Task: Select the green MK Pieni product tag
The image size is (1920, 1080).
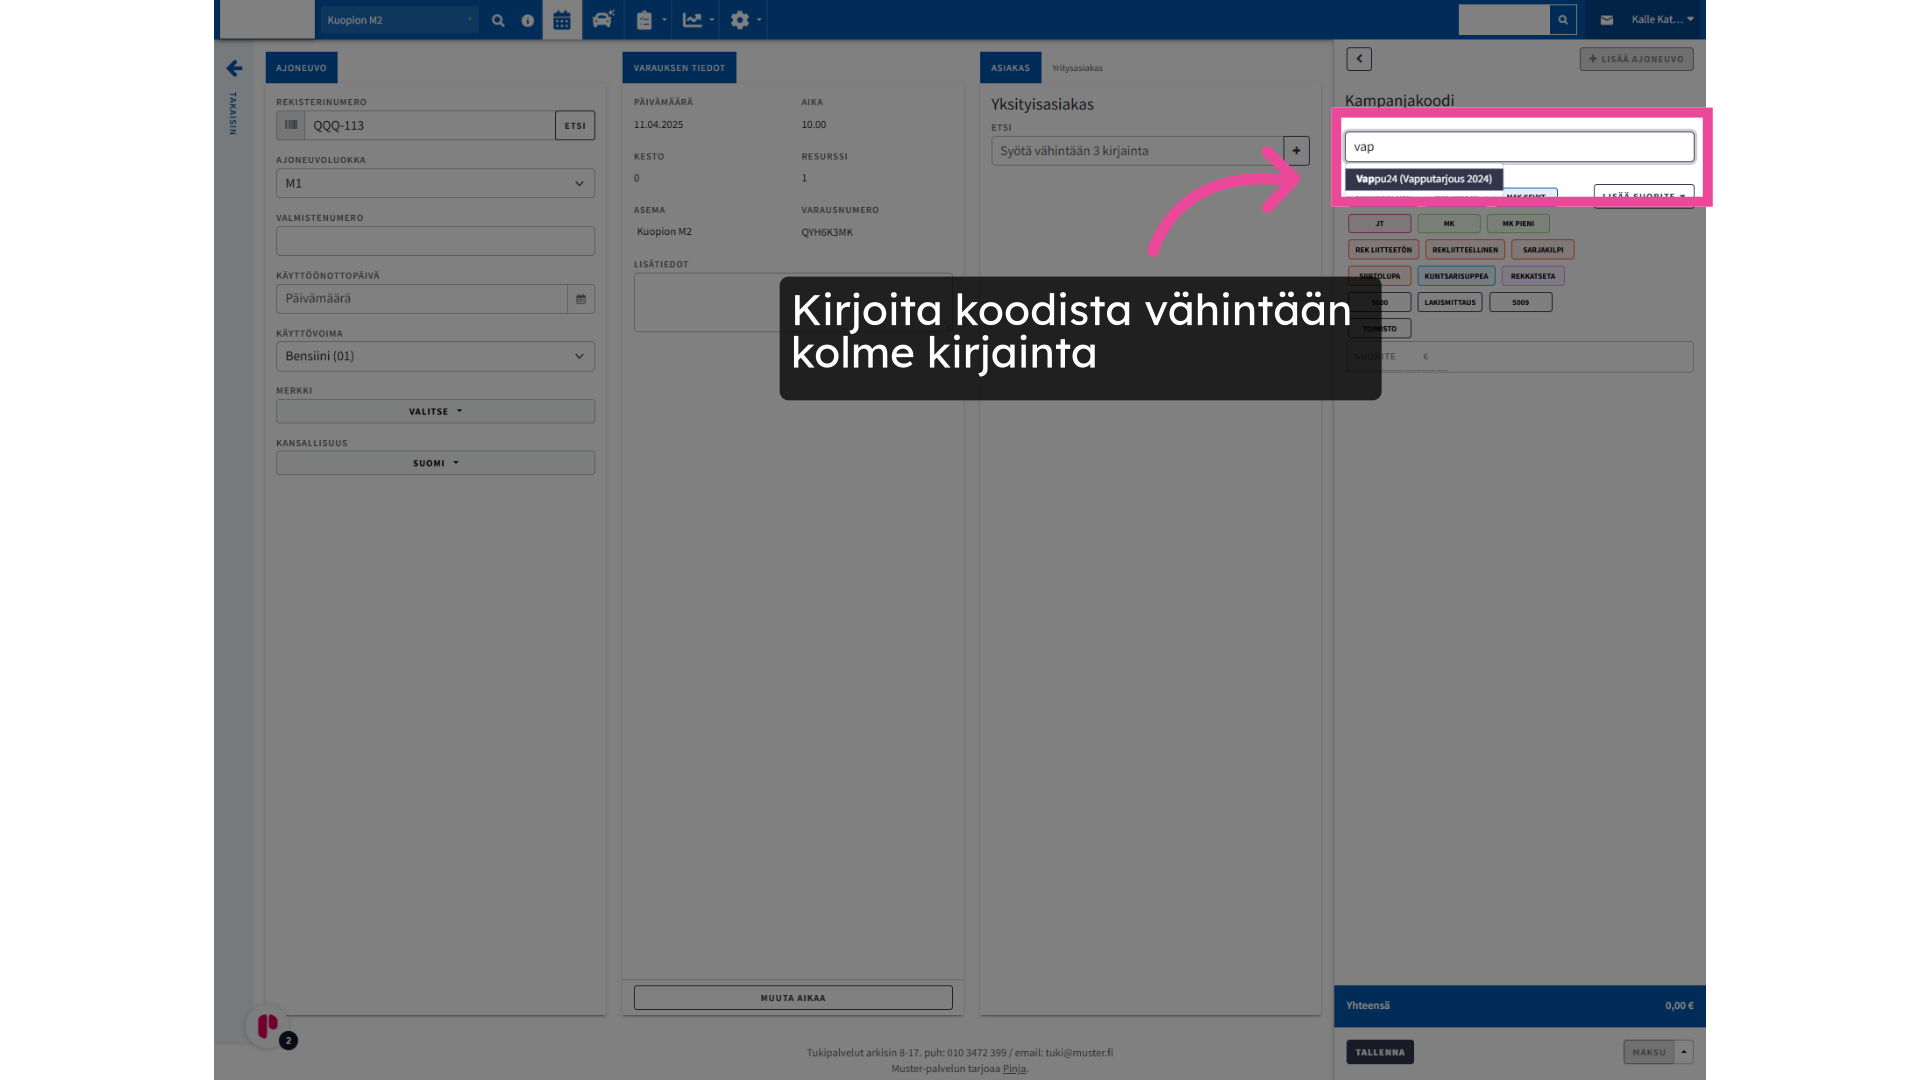Action: click(x=1517, y=224)
